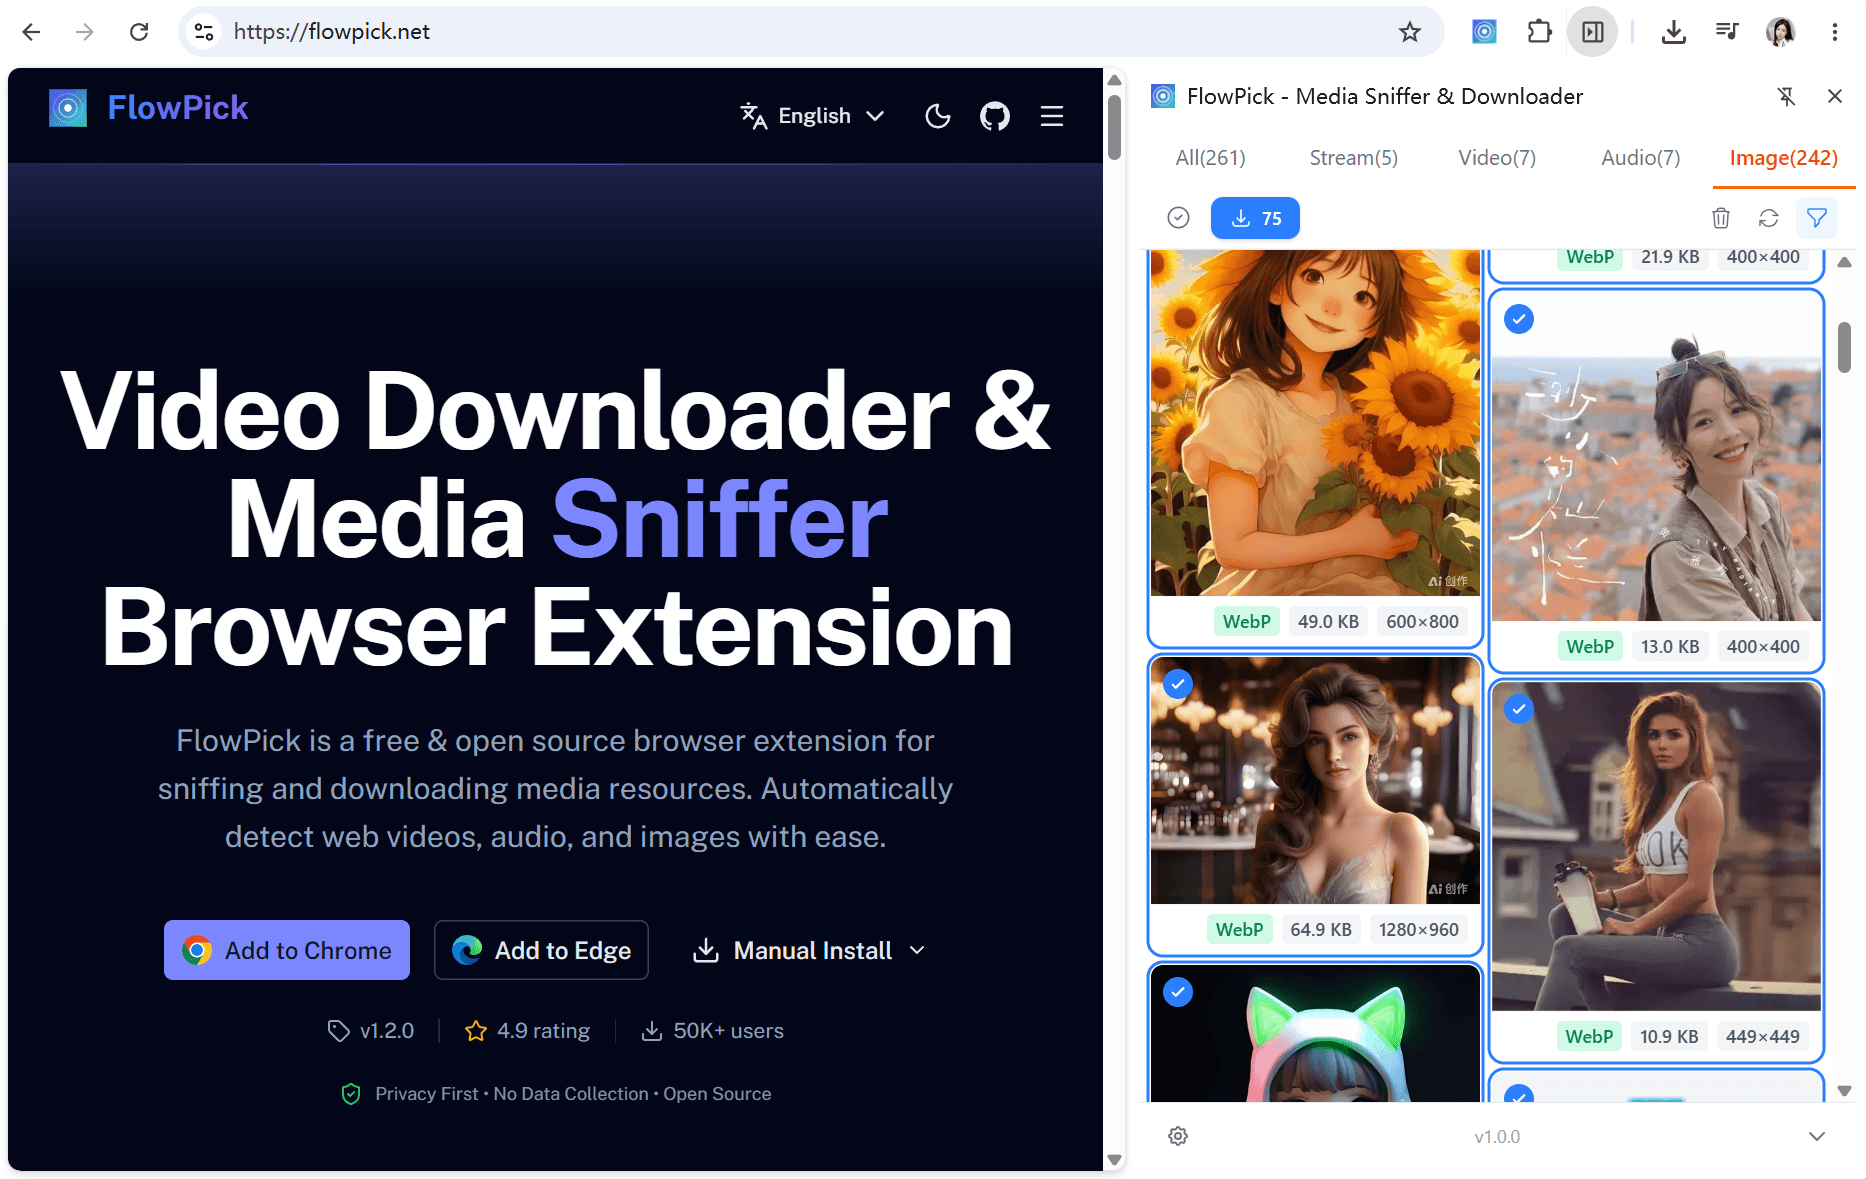Click the FlowPick brand name link

[x=178, y=108]
